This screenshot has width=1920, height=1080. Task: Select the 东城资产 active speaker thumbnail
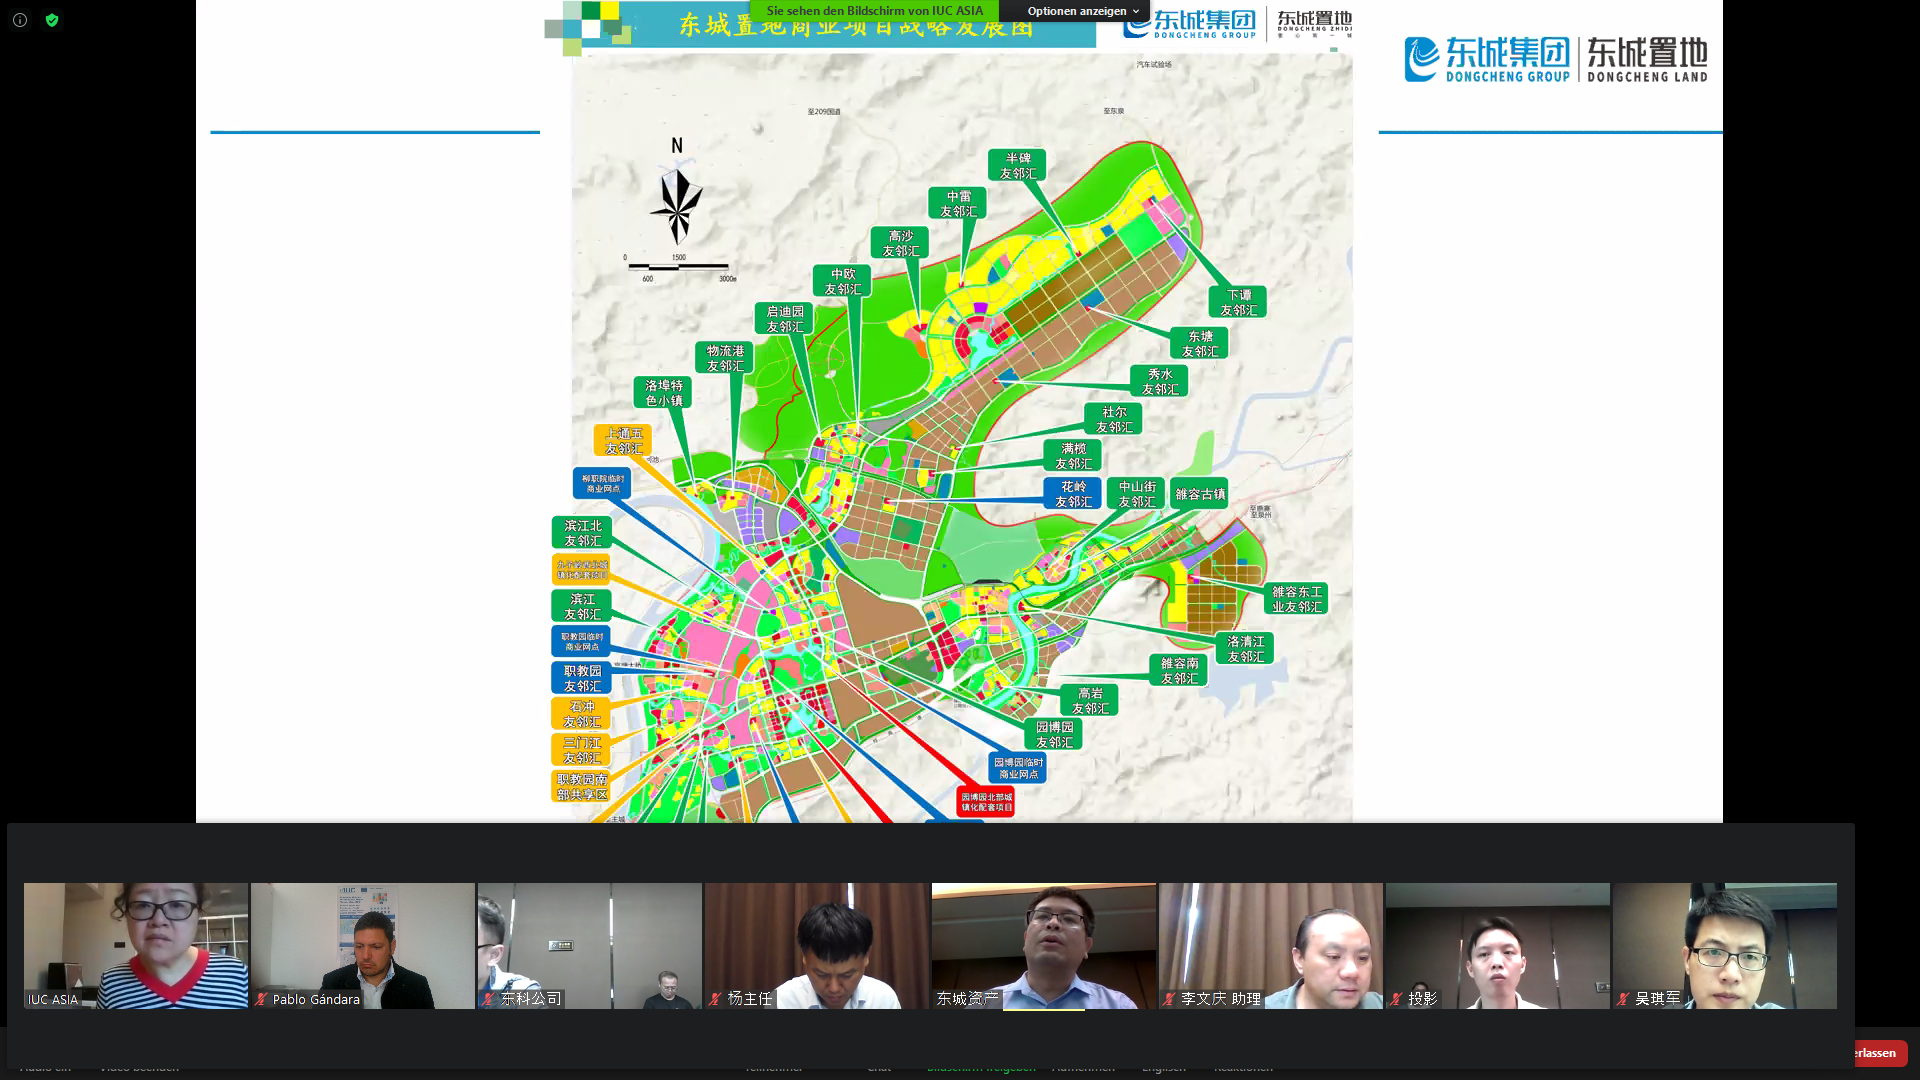[1043, 945]
